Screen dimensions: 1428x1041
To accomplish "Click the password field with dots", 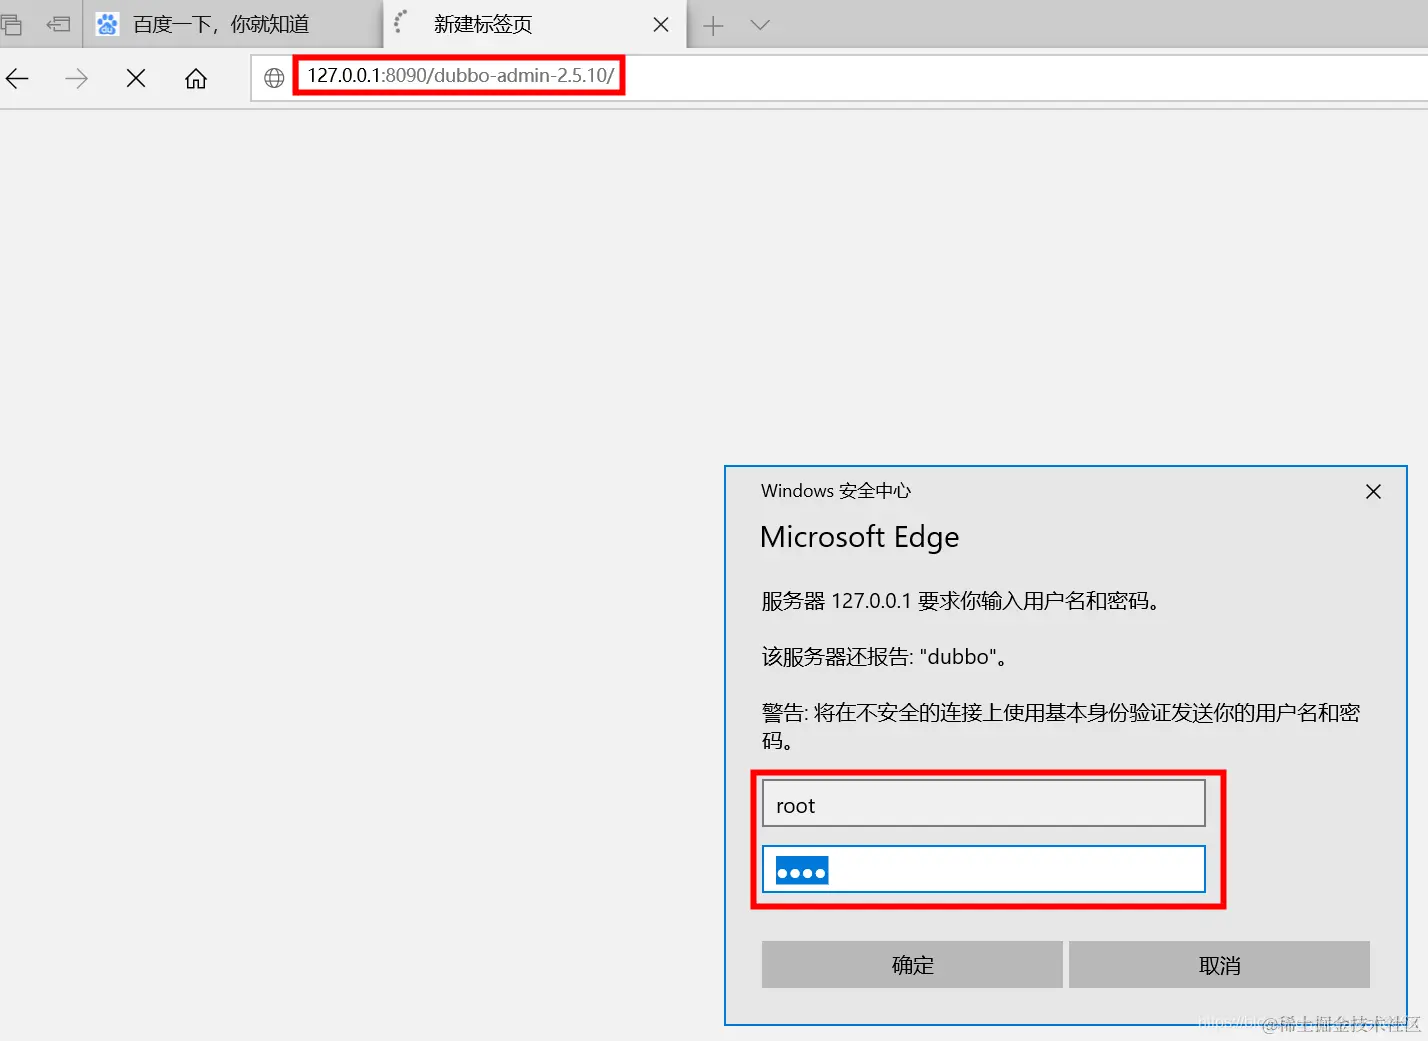I will [x=984, y=869].
